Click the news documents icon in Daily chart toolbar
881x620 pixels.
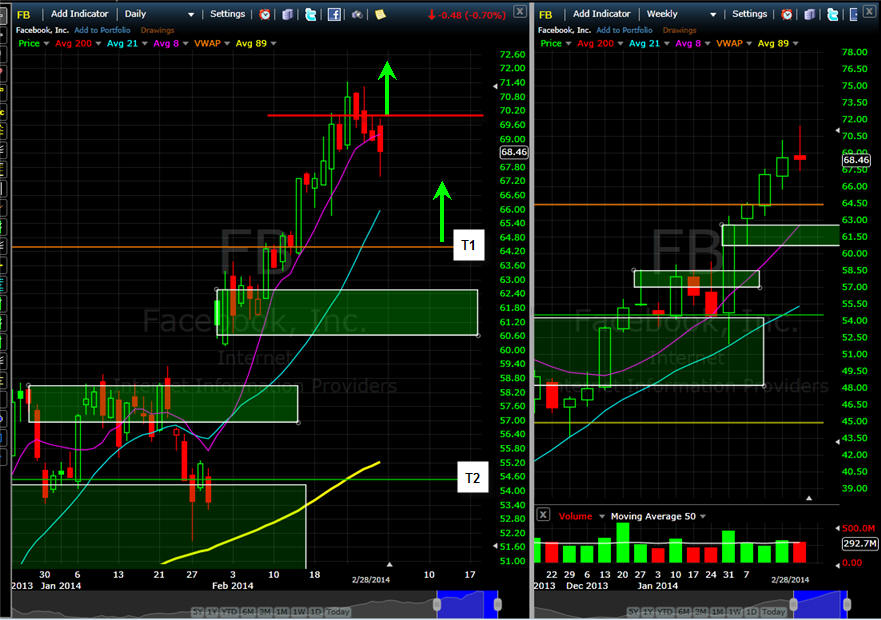[x=287, y=14]
